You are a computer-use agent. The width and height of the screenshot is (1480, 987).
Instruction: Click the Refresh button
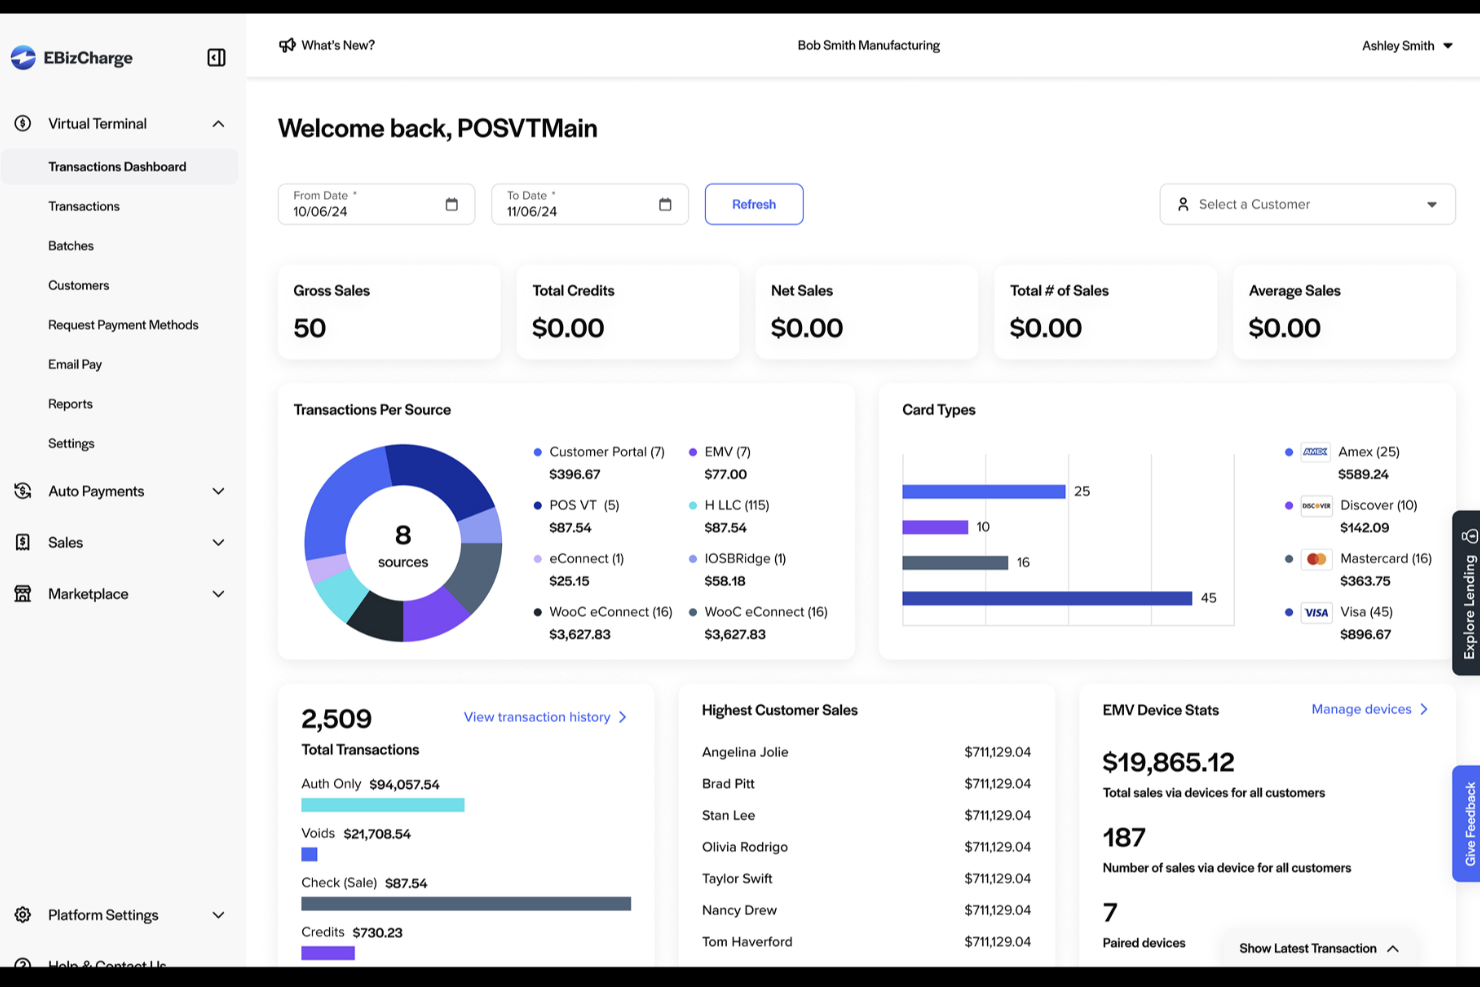[x=753, y=203]
